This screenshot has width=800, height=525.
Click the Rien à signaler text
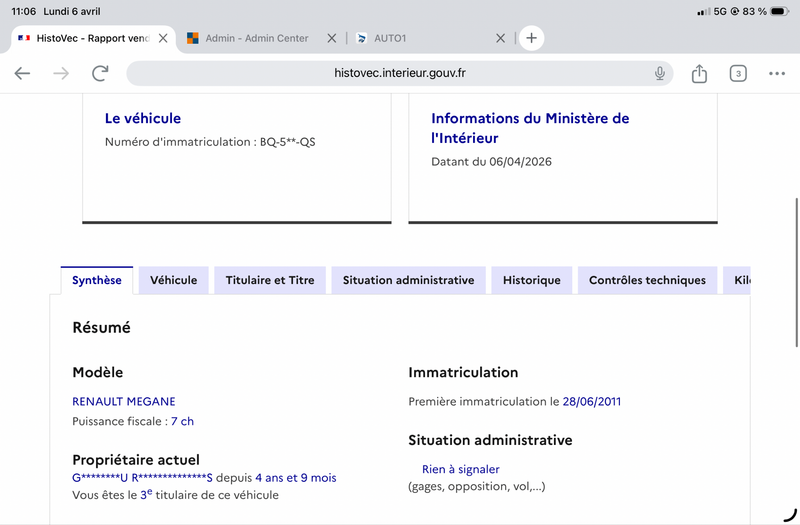[x=460, y=469]
